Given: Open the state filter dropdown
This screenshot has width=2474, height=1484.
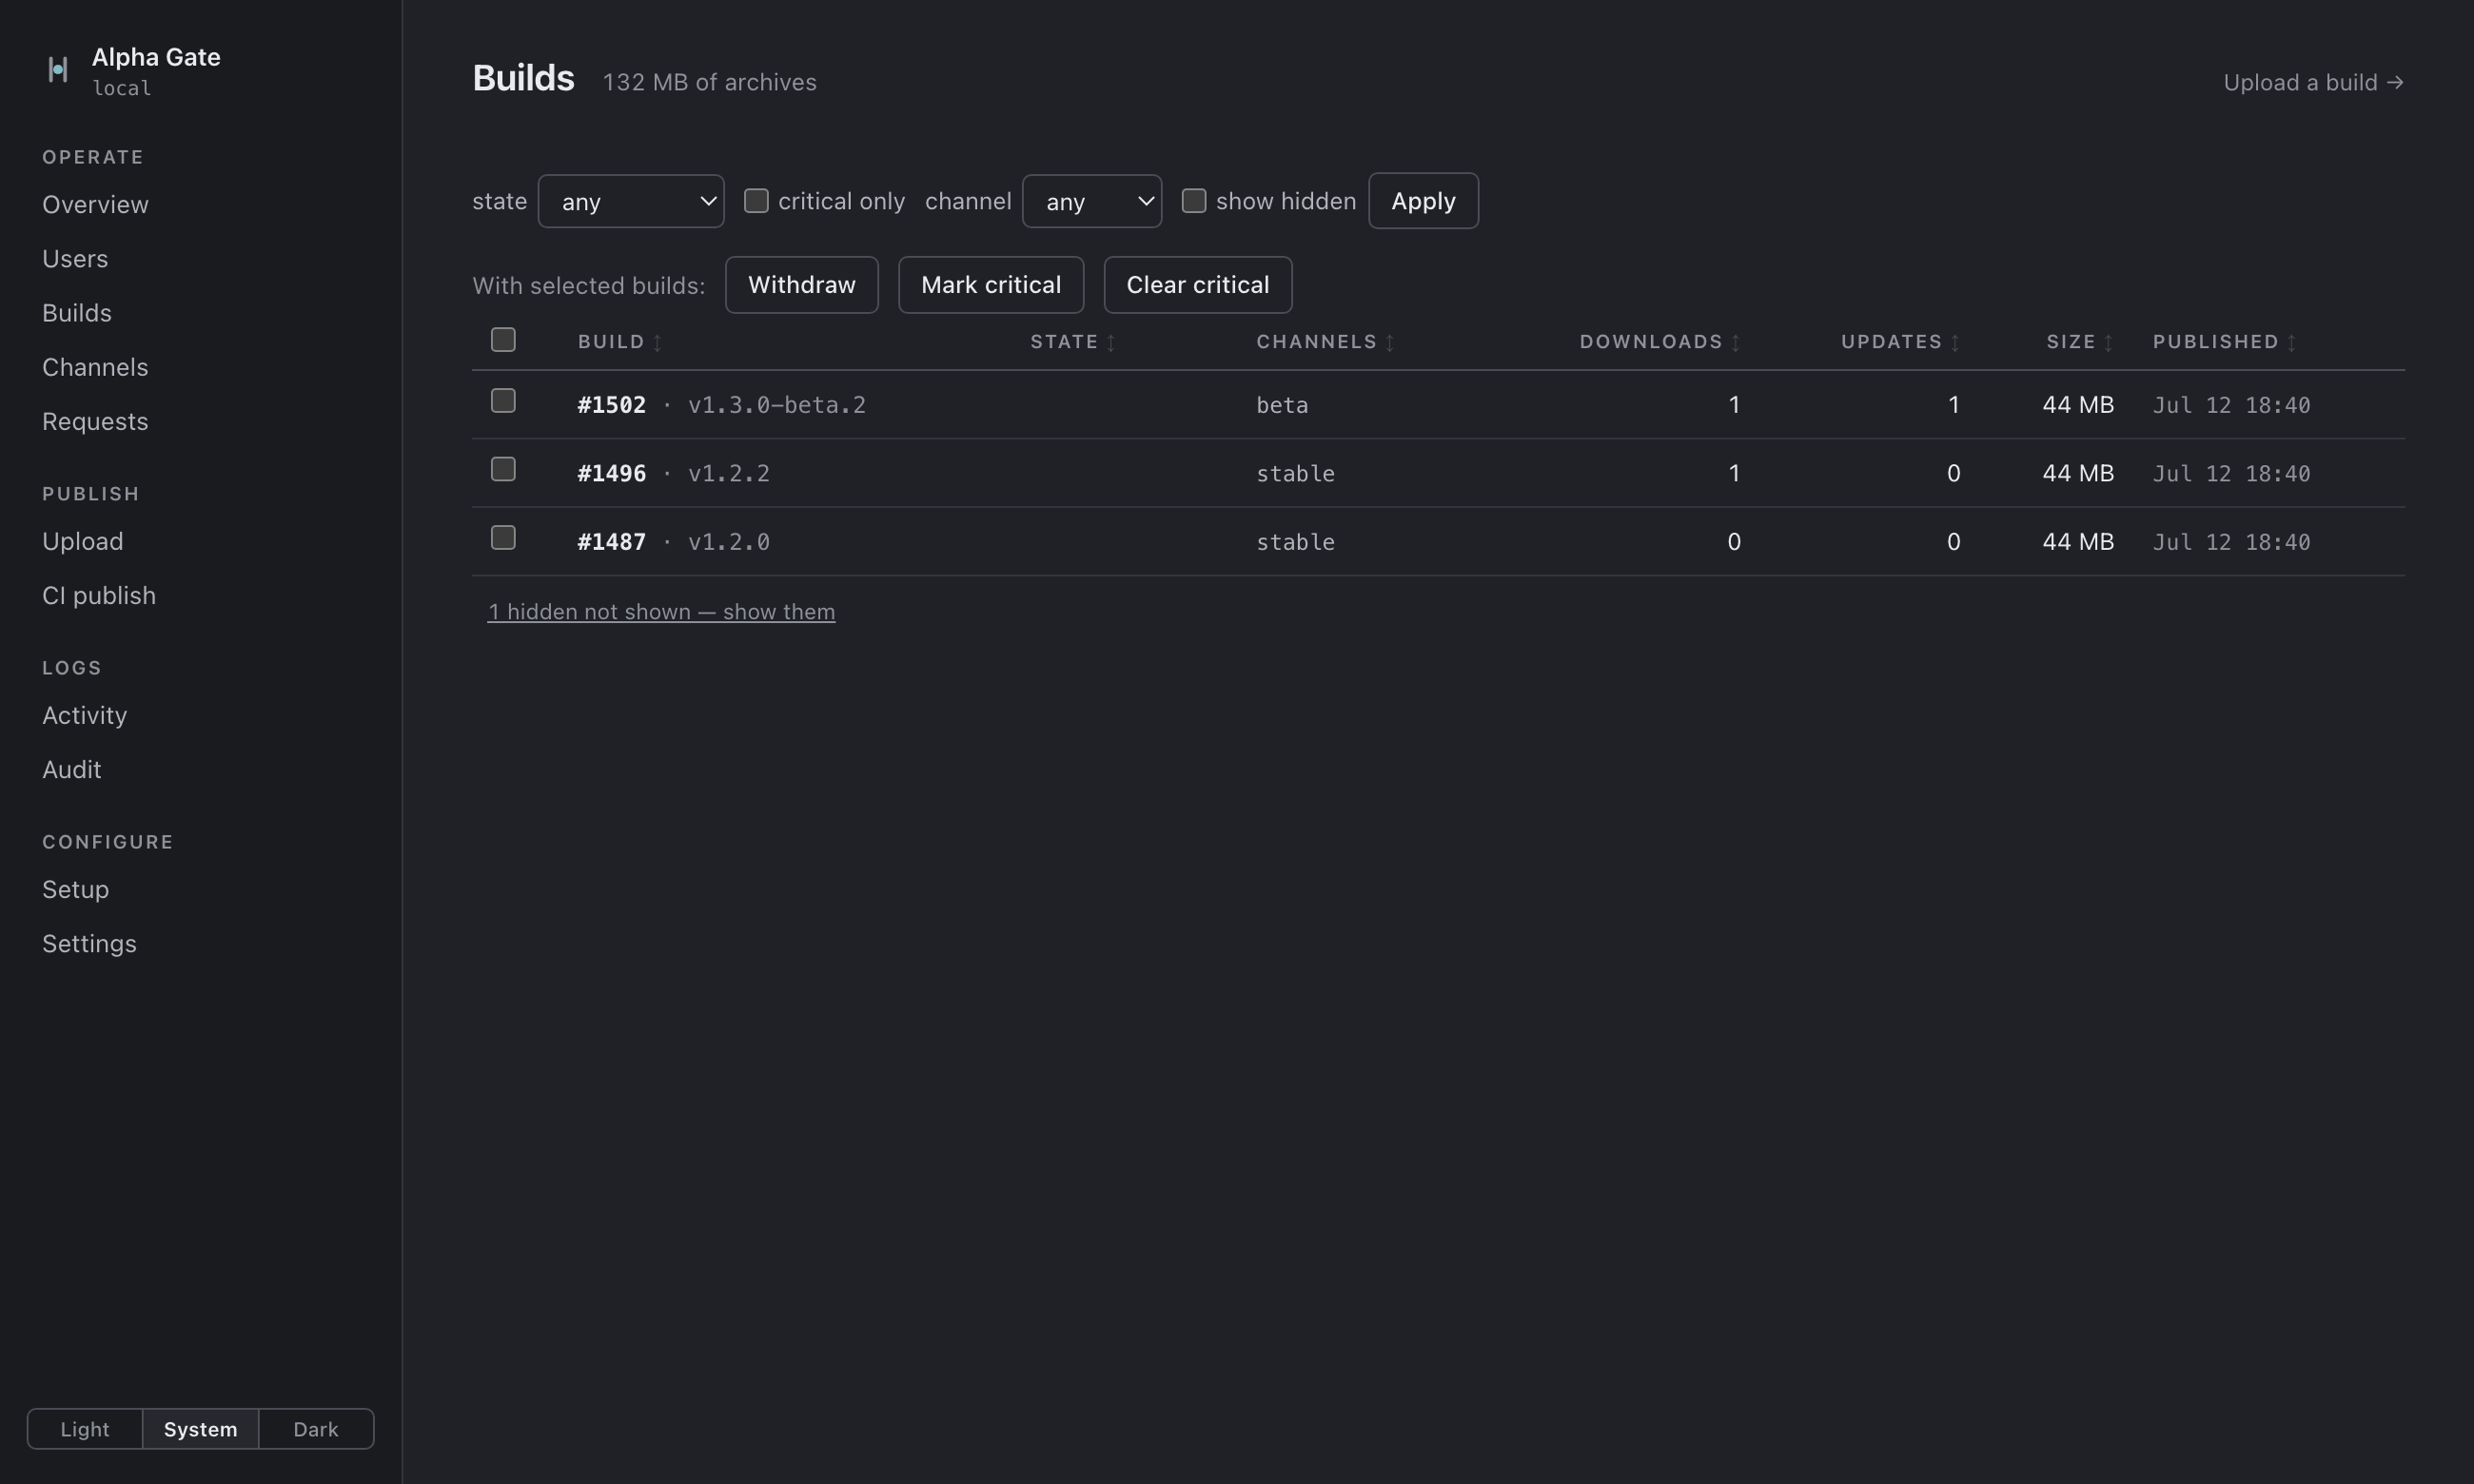Looking at the screenshot, I should coord(631,201).
